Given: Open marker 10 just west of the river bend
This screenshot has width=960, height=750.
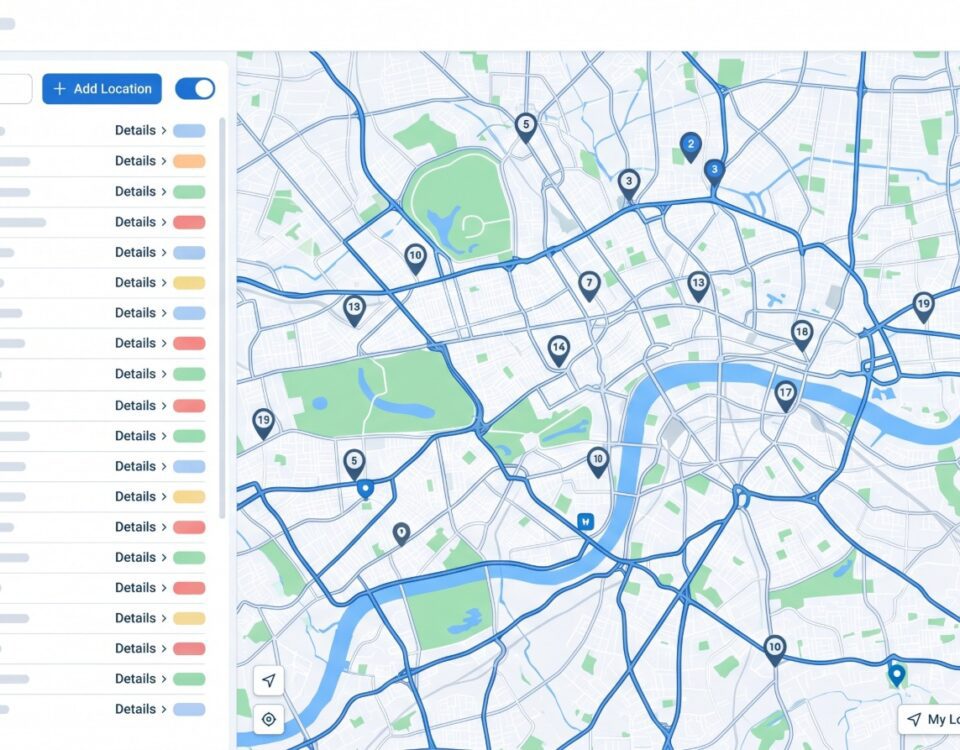Looking at the screenshot, I should [598, 462].
